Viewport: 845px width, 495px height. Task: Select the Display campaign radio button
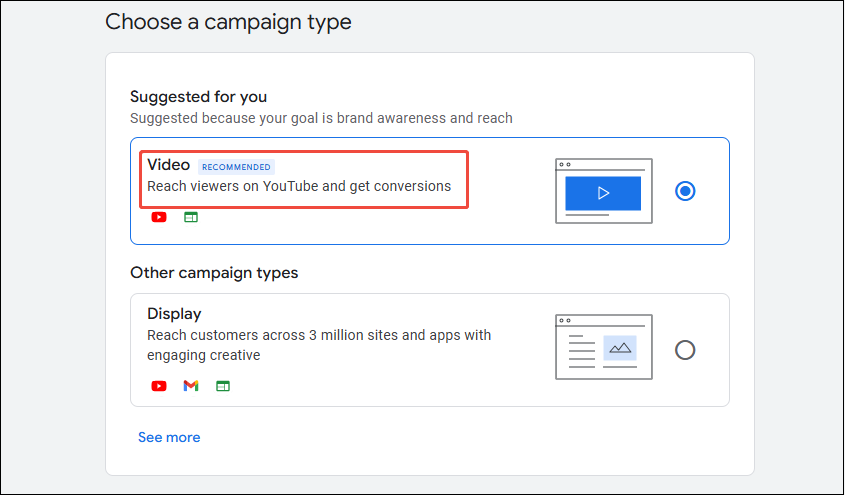point(685,350)
